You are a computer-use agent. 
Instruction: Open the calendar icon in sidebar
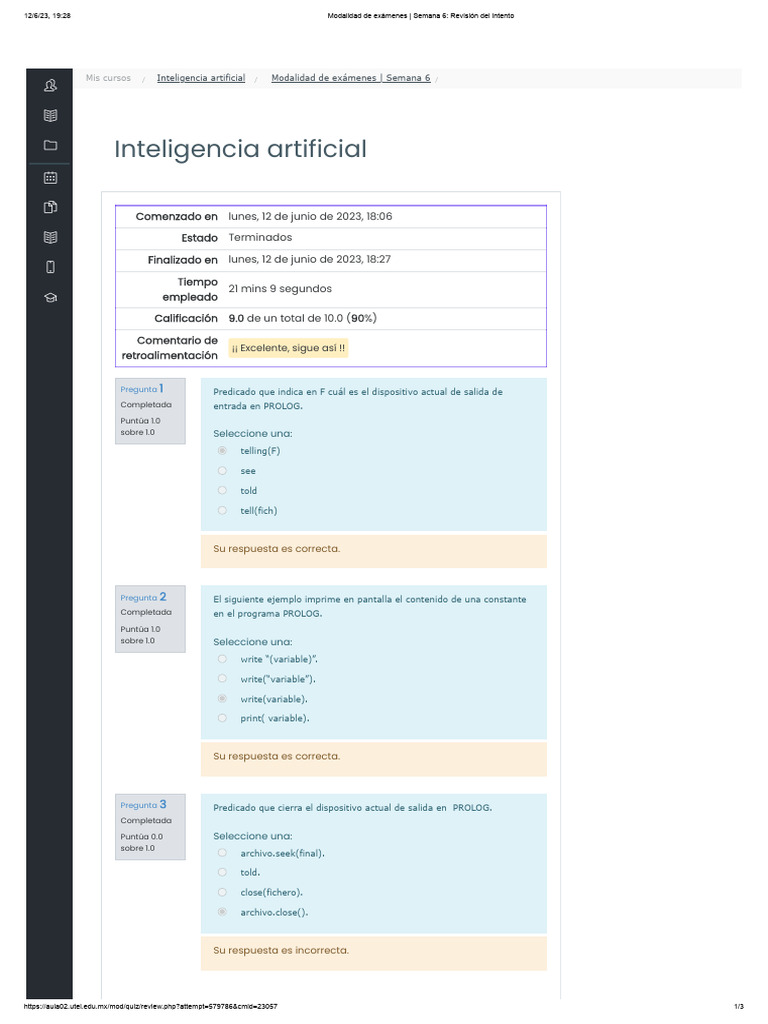point(50,178)
